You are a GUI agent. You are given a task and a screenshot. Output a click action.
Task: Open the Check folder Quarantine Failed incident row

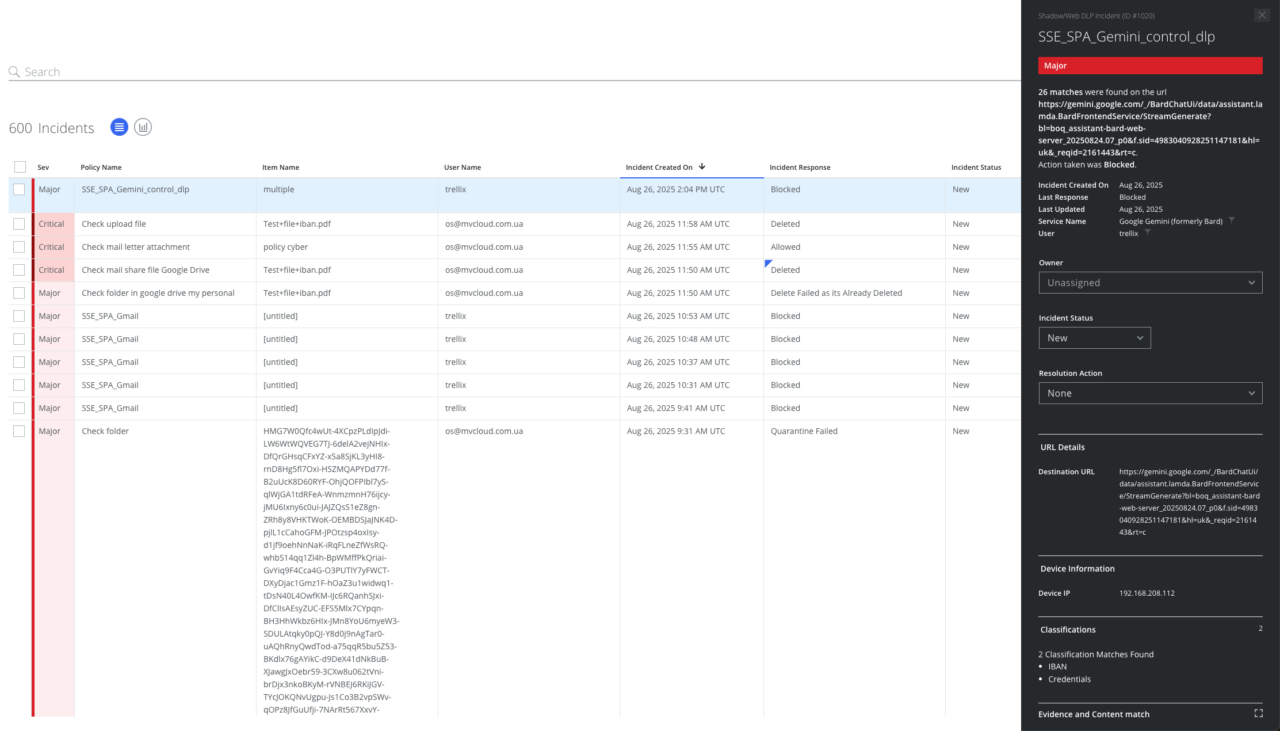click(x=105, y=431)
